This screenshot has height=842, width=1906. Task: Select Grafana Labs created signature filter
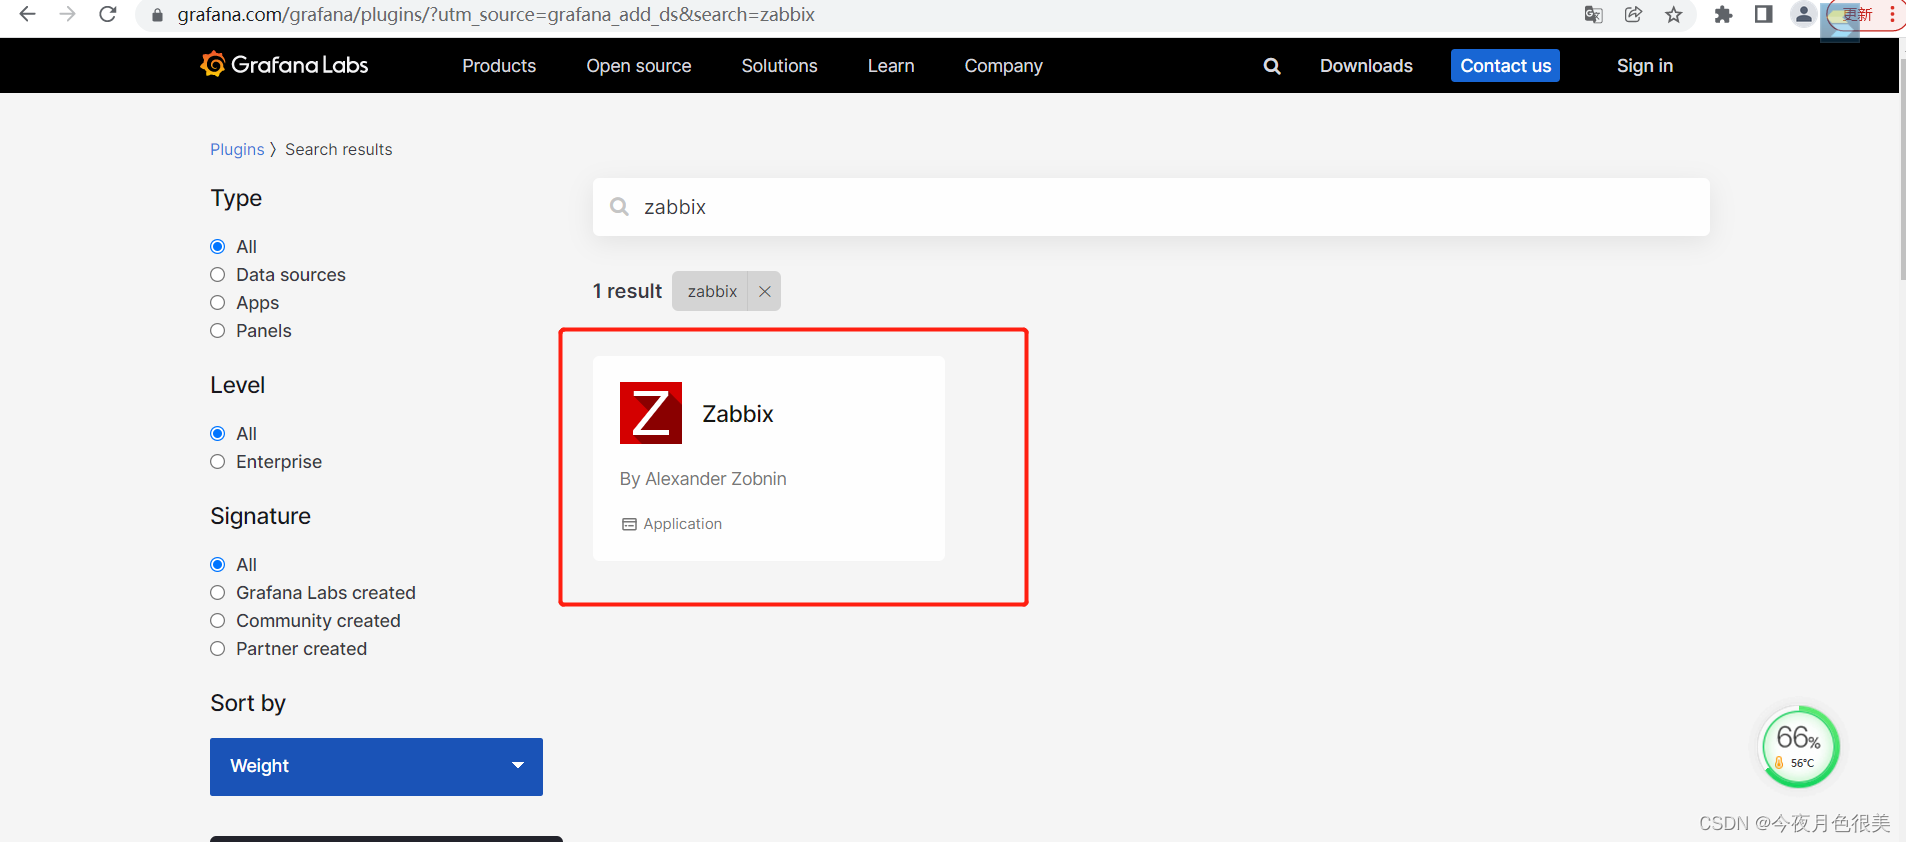(x=218, y=593)
